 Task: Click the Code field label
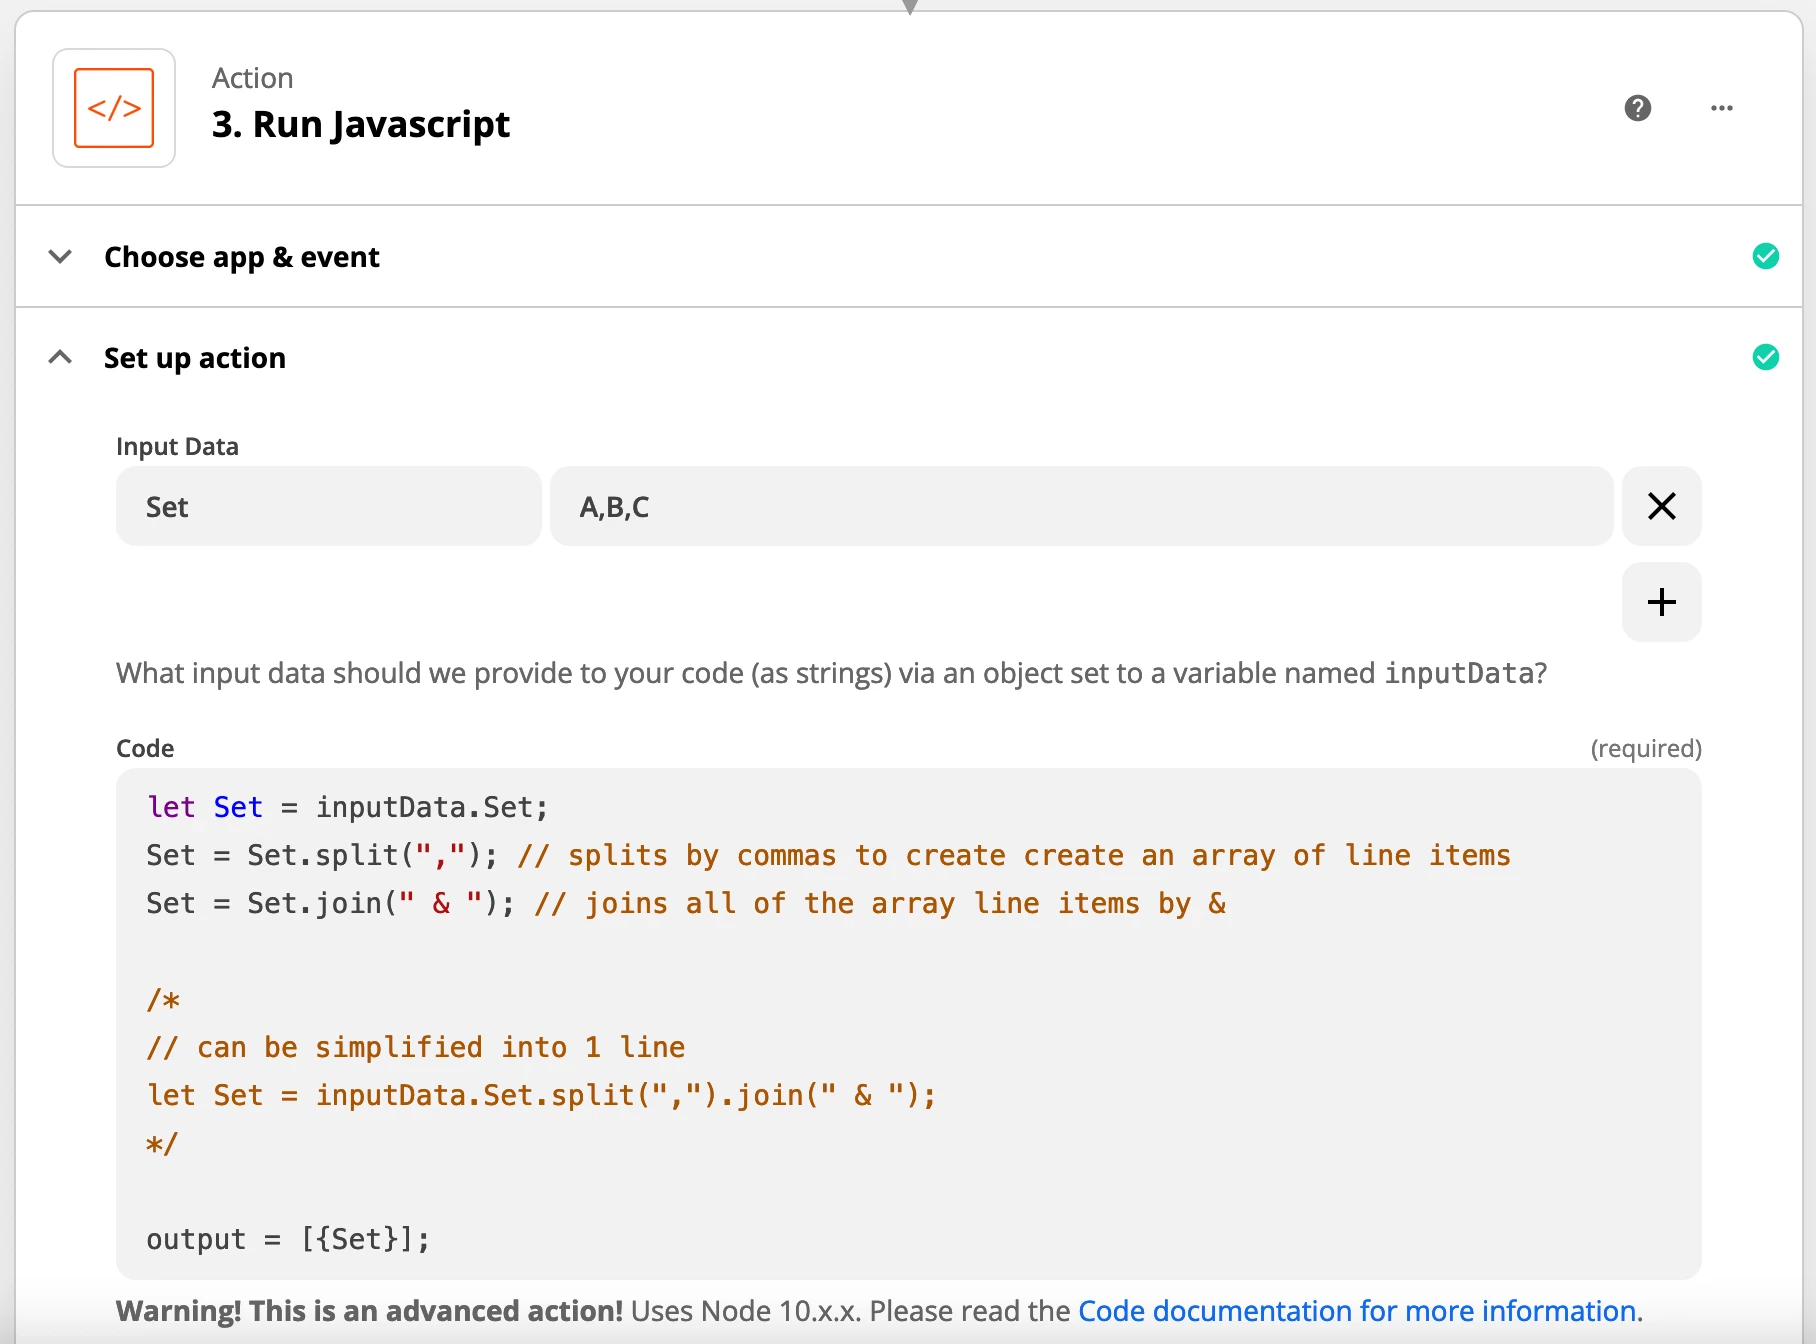click(145, 748)
